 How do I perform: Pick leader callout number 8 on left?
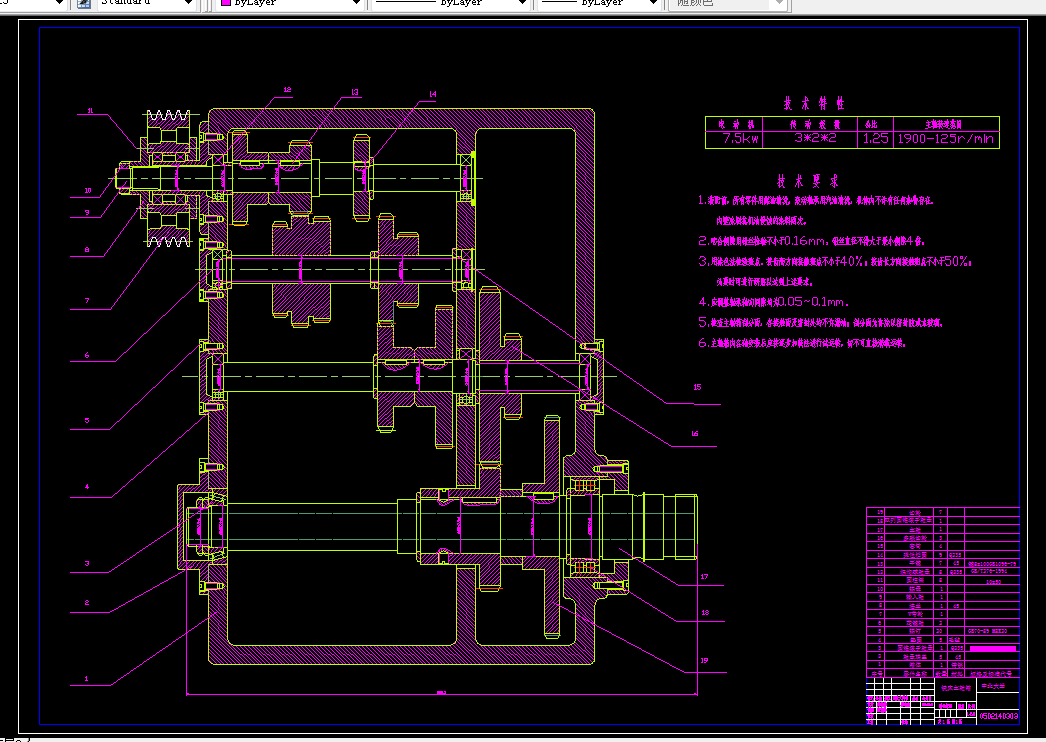[x=87, y=250]
